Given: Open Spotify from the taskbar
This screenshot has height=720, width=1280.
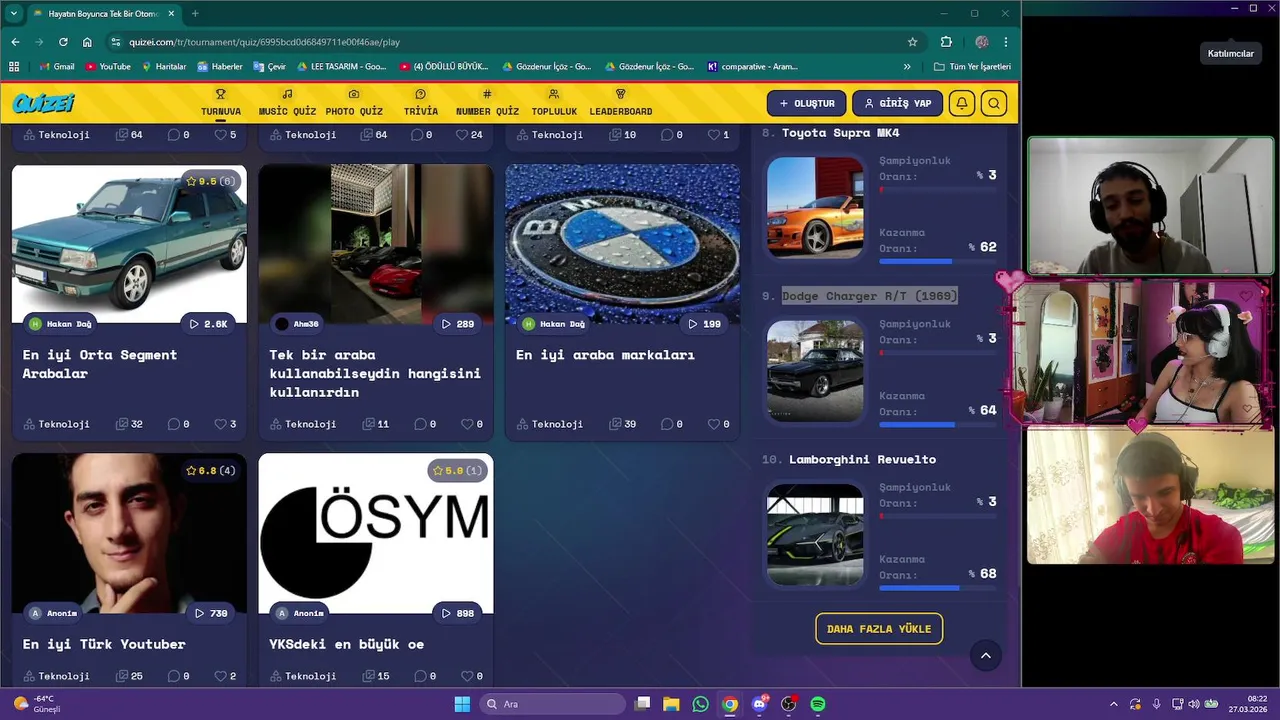Looking at the screenshot, I should coord(818,704).
